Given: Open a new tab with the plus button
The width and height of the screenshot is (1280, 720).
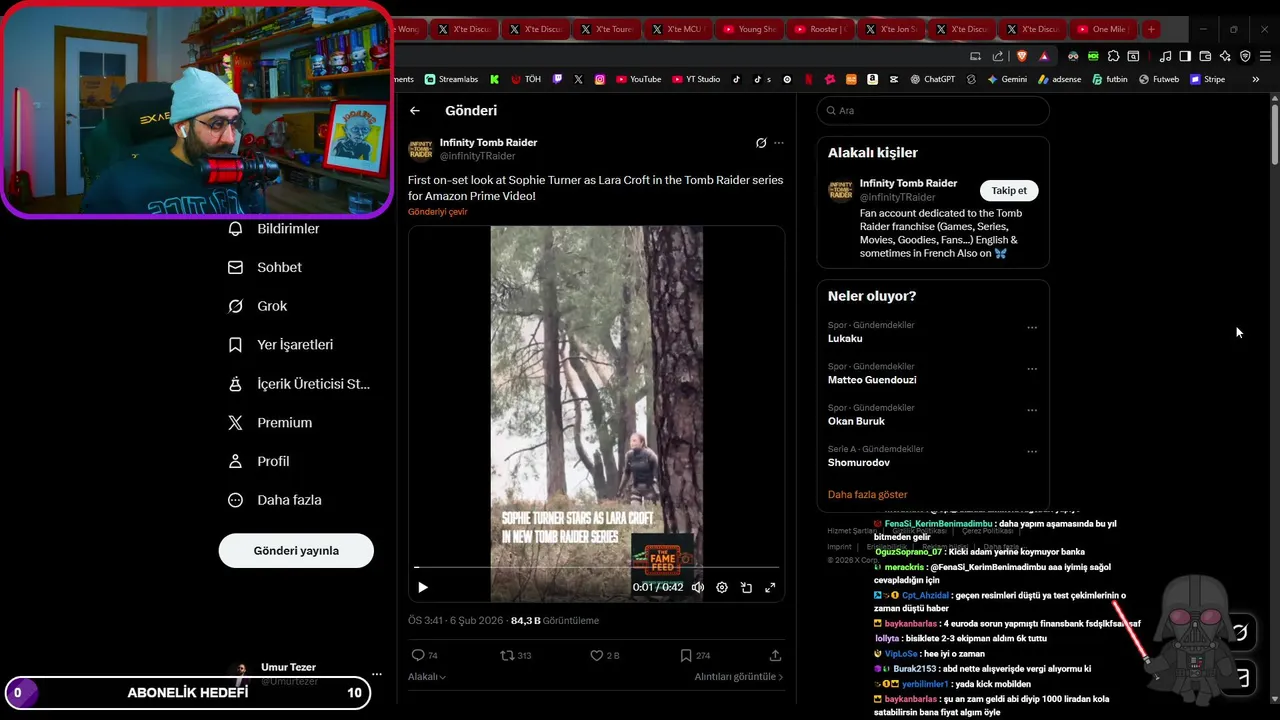Looking at the screenshot, I should point(1151,29).
